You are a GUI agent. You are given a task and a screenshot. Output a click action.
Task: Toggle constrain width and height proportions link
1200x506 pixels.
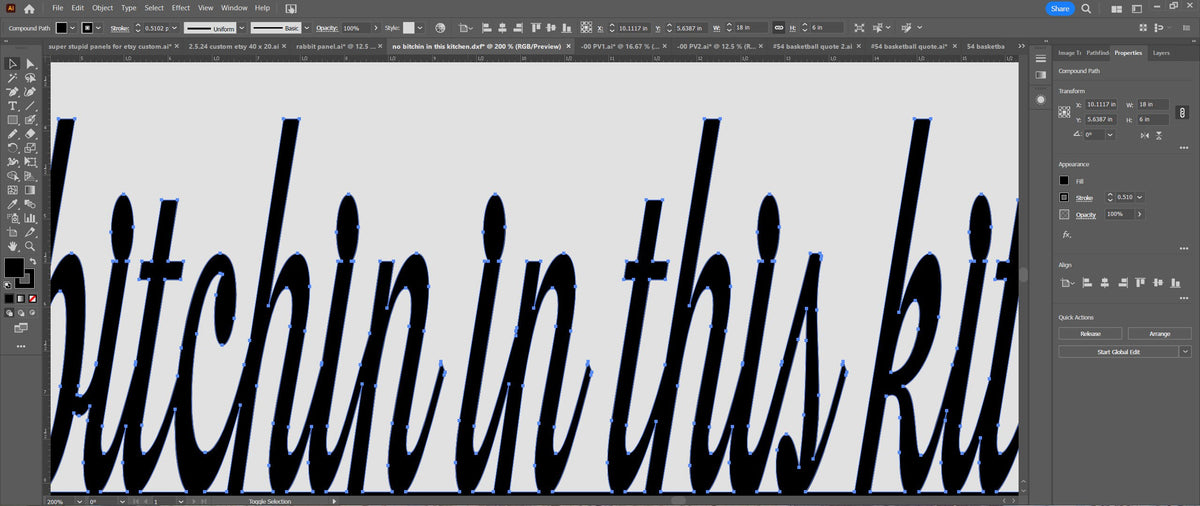777,28
